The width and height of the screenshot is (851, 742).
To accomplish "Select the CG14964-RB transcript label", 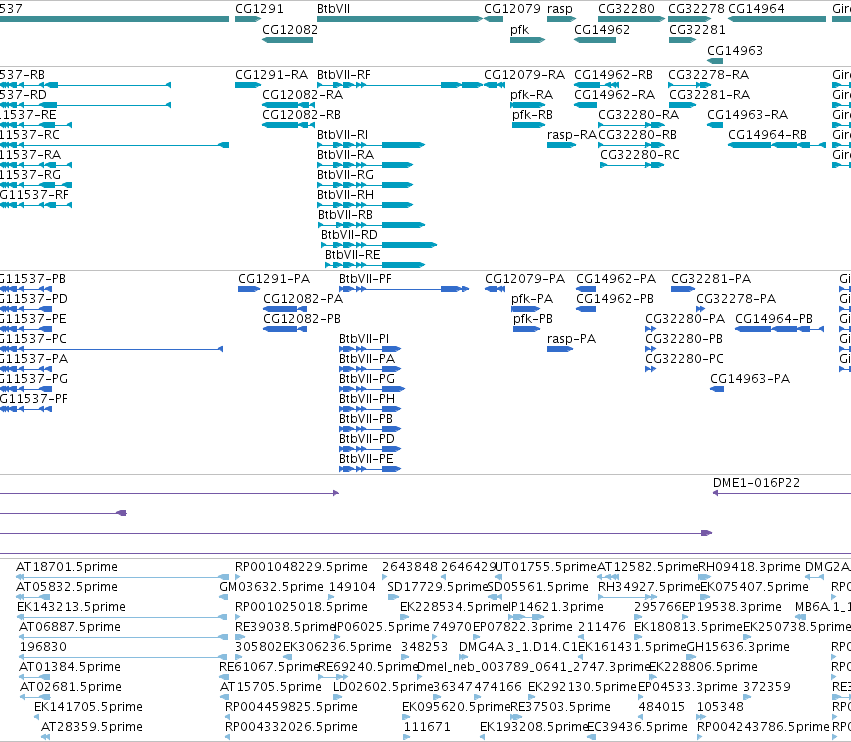I will [x=767, y=135].
